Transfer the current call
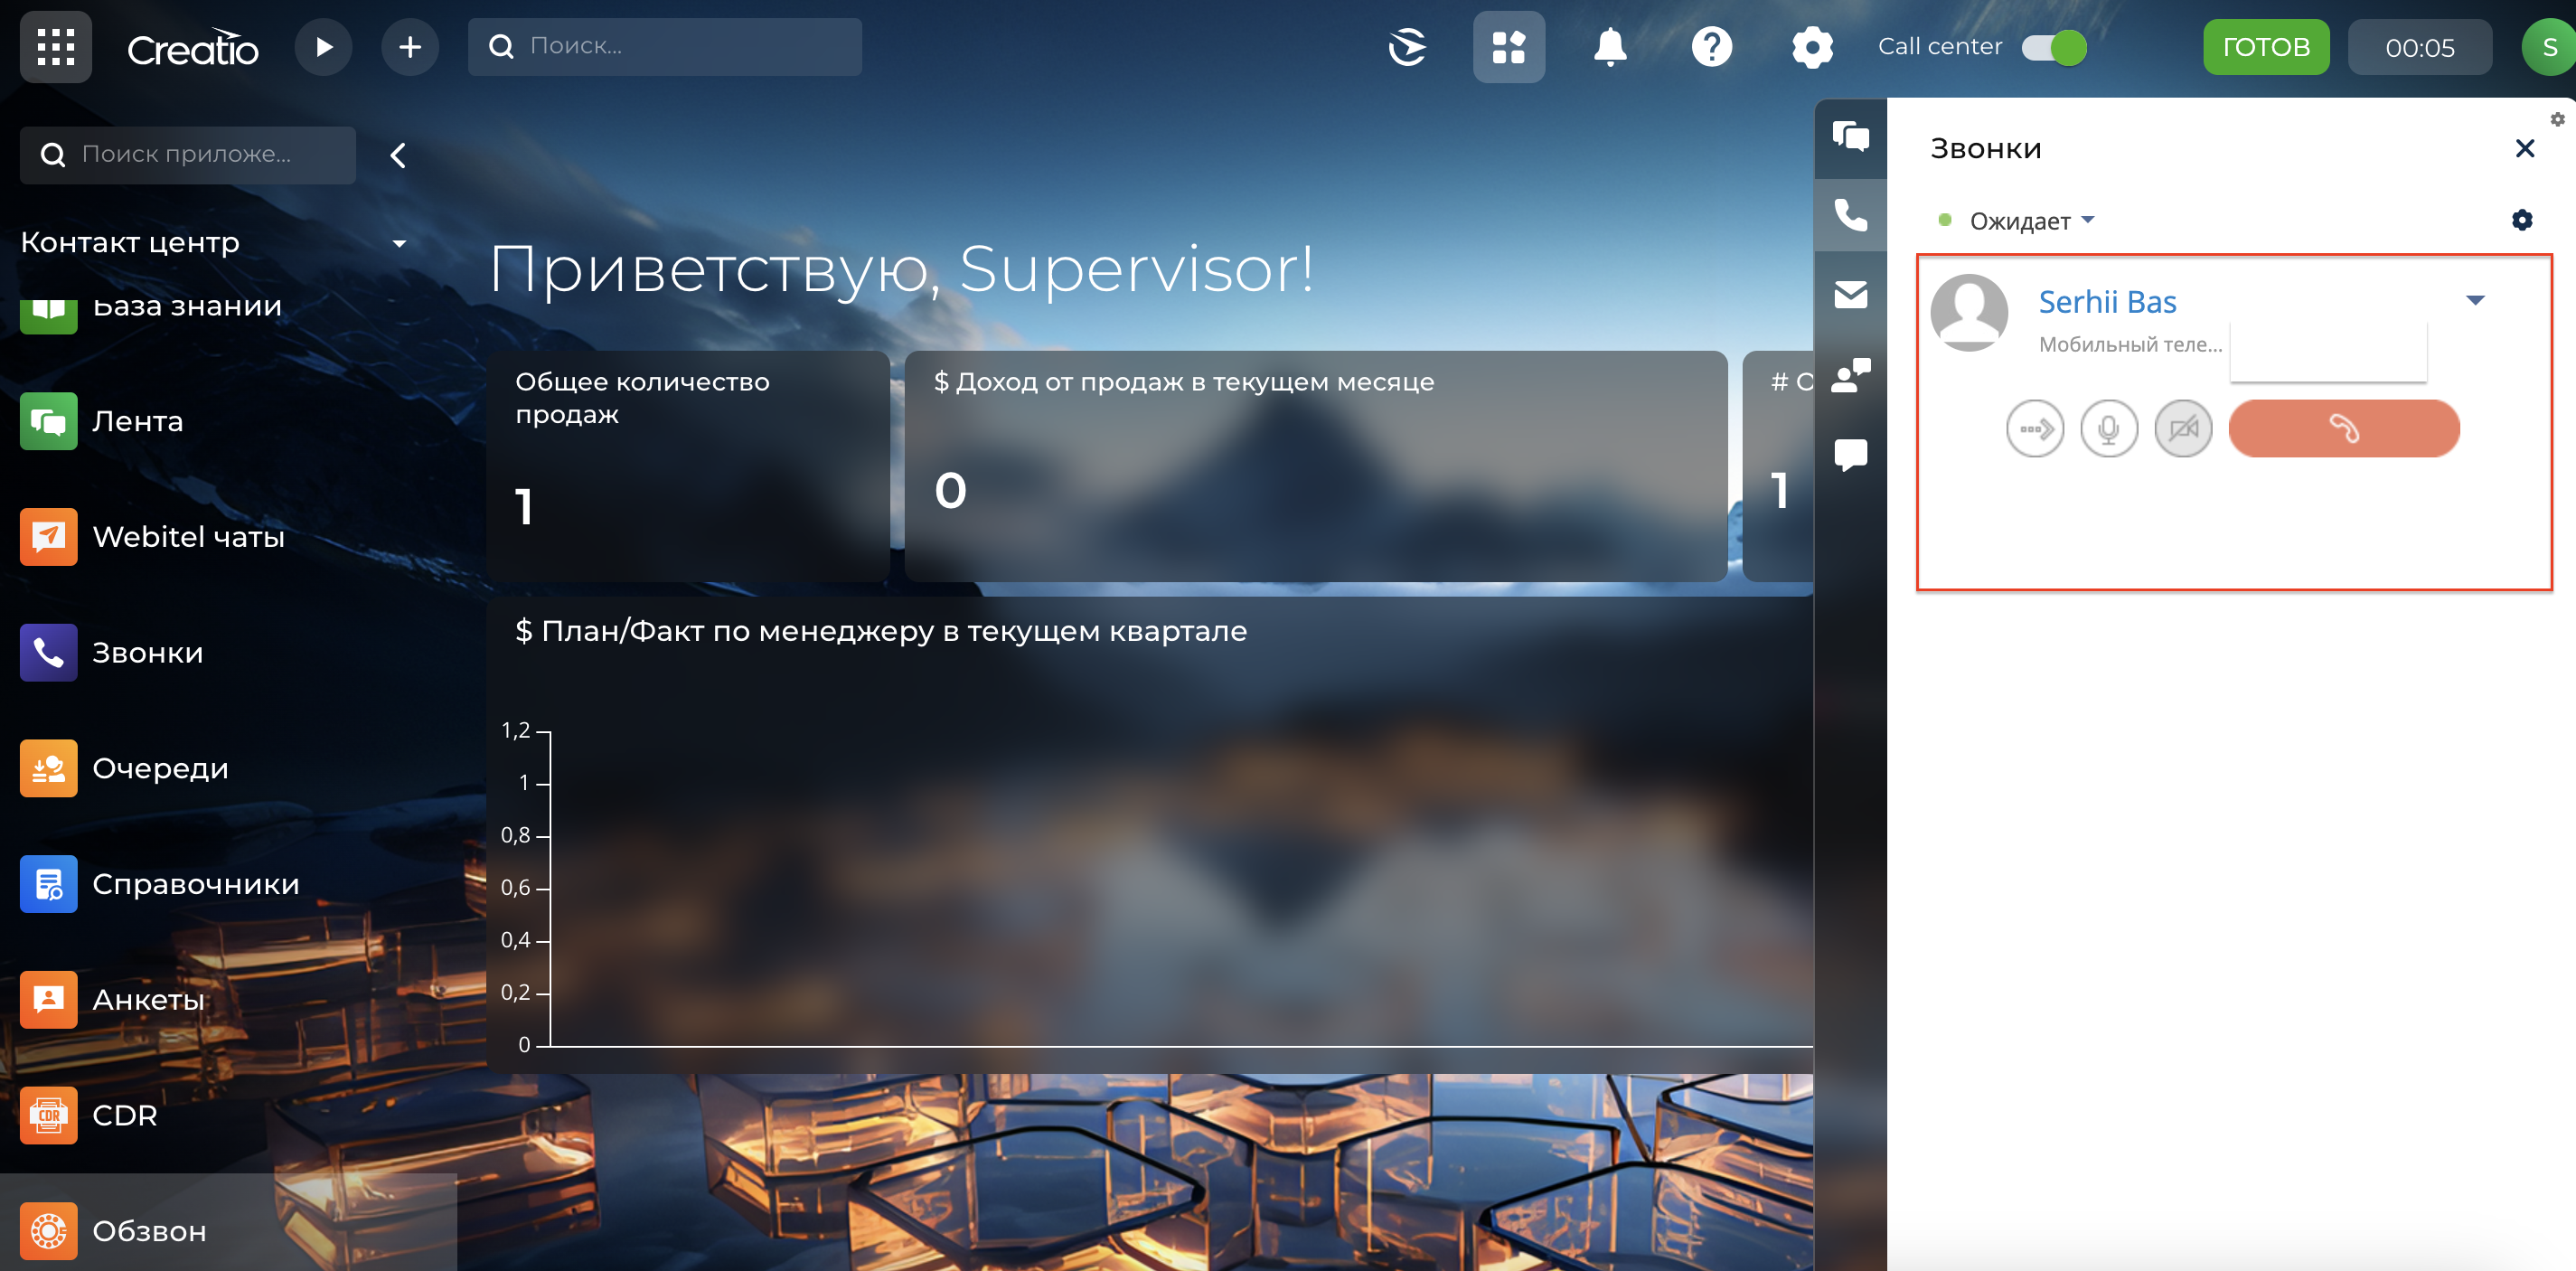 pyautogui.click(x=2035, y=429)
